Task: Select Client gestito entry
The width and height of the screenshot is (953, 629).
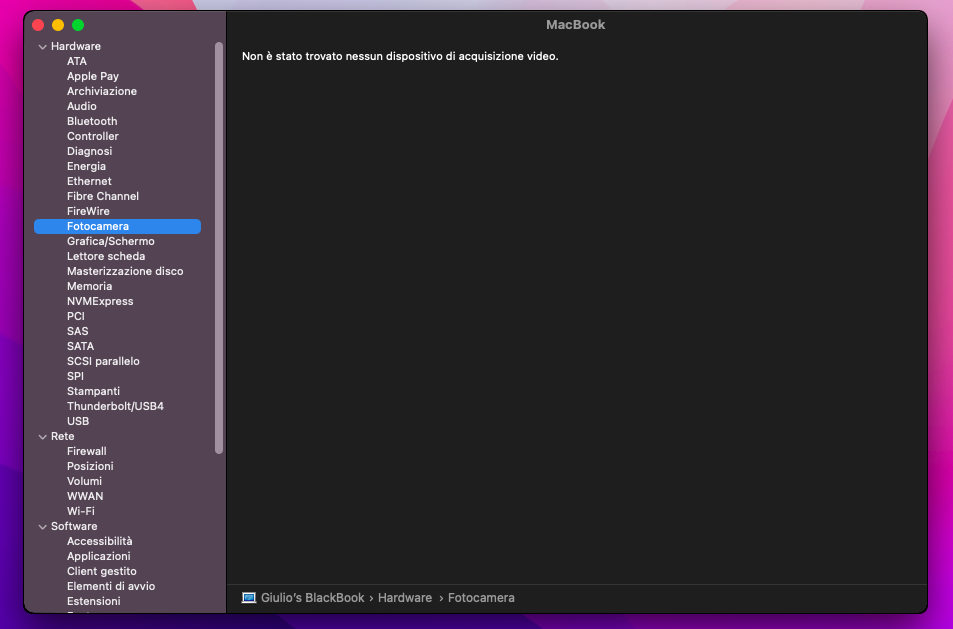Action: (x=101, y=571)
